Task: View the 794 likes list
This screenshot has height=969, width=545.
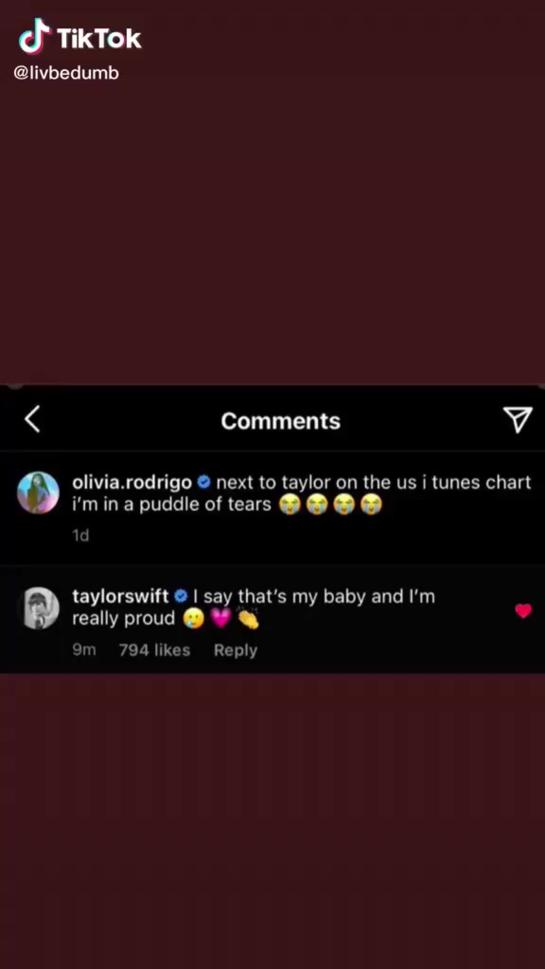Action: point(154,650)
